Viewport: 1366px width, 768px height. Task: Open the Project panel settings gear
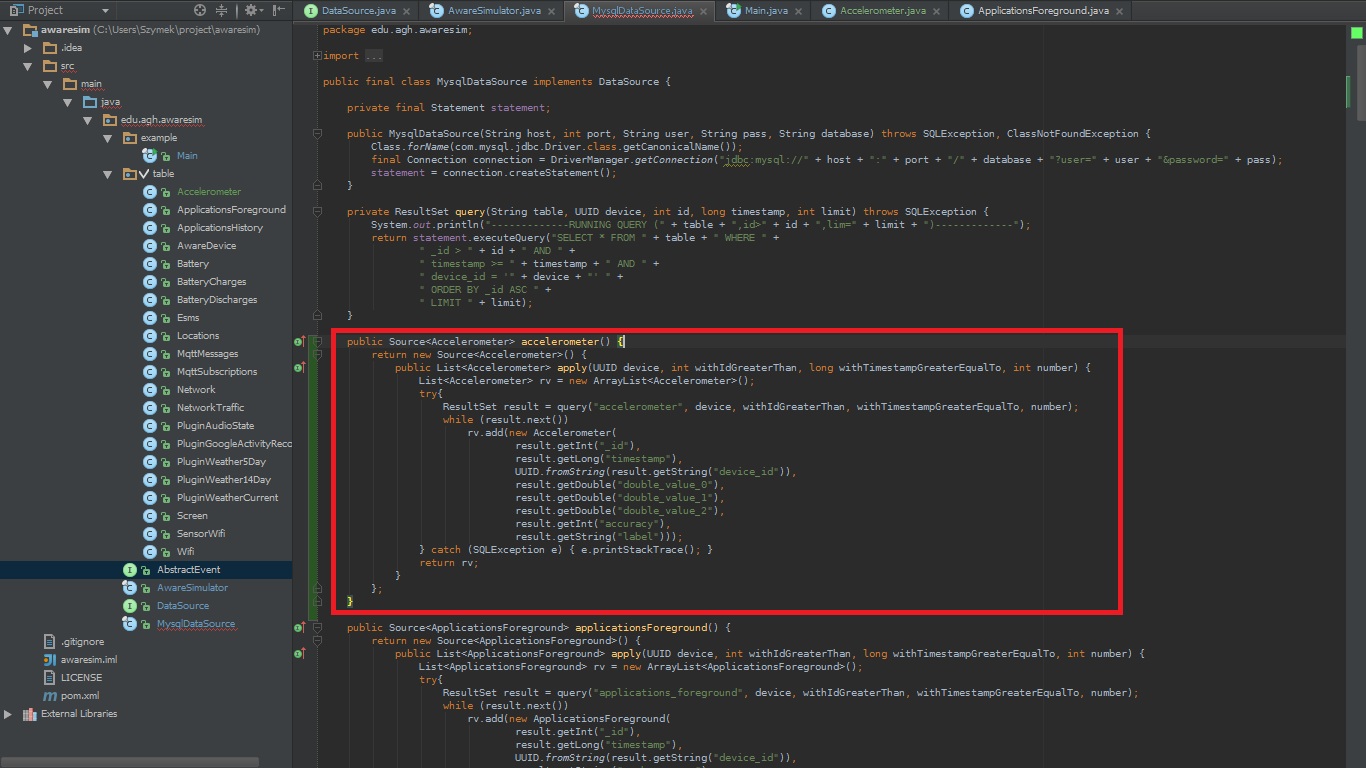[250, 10]
